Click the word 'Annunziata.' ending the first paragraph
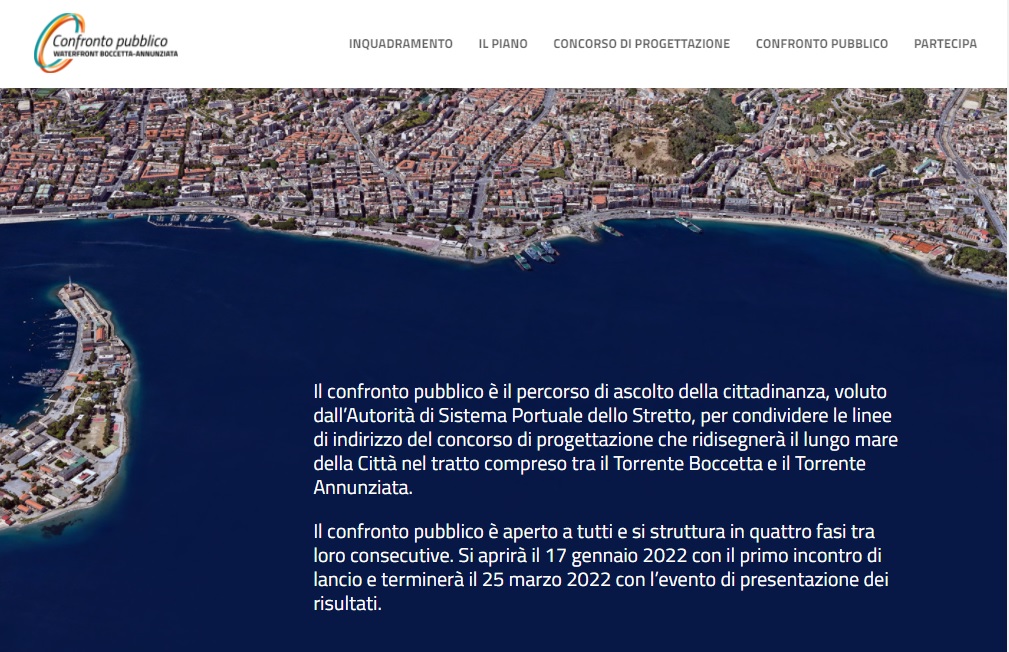Screen dimensions: 1009x652 pyautogui.click(x=362, y=488)
